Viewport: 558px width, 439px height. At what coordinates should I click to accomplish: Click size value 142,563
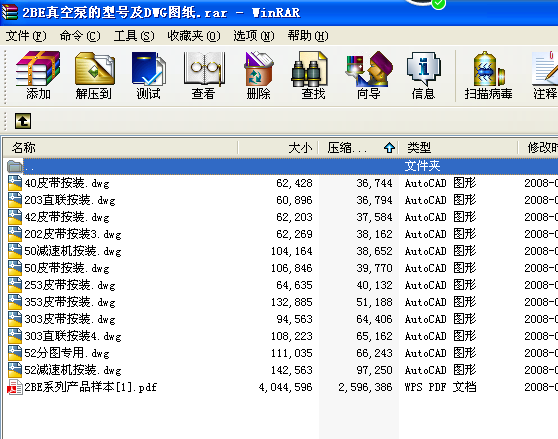point(291,370)
